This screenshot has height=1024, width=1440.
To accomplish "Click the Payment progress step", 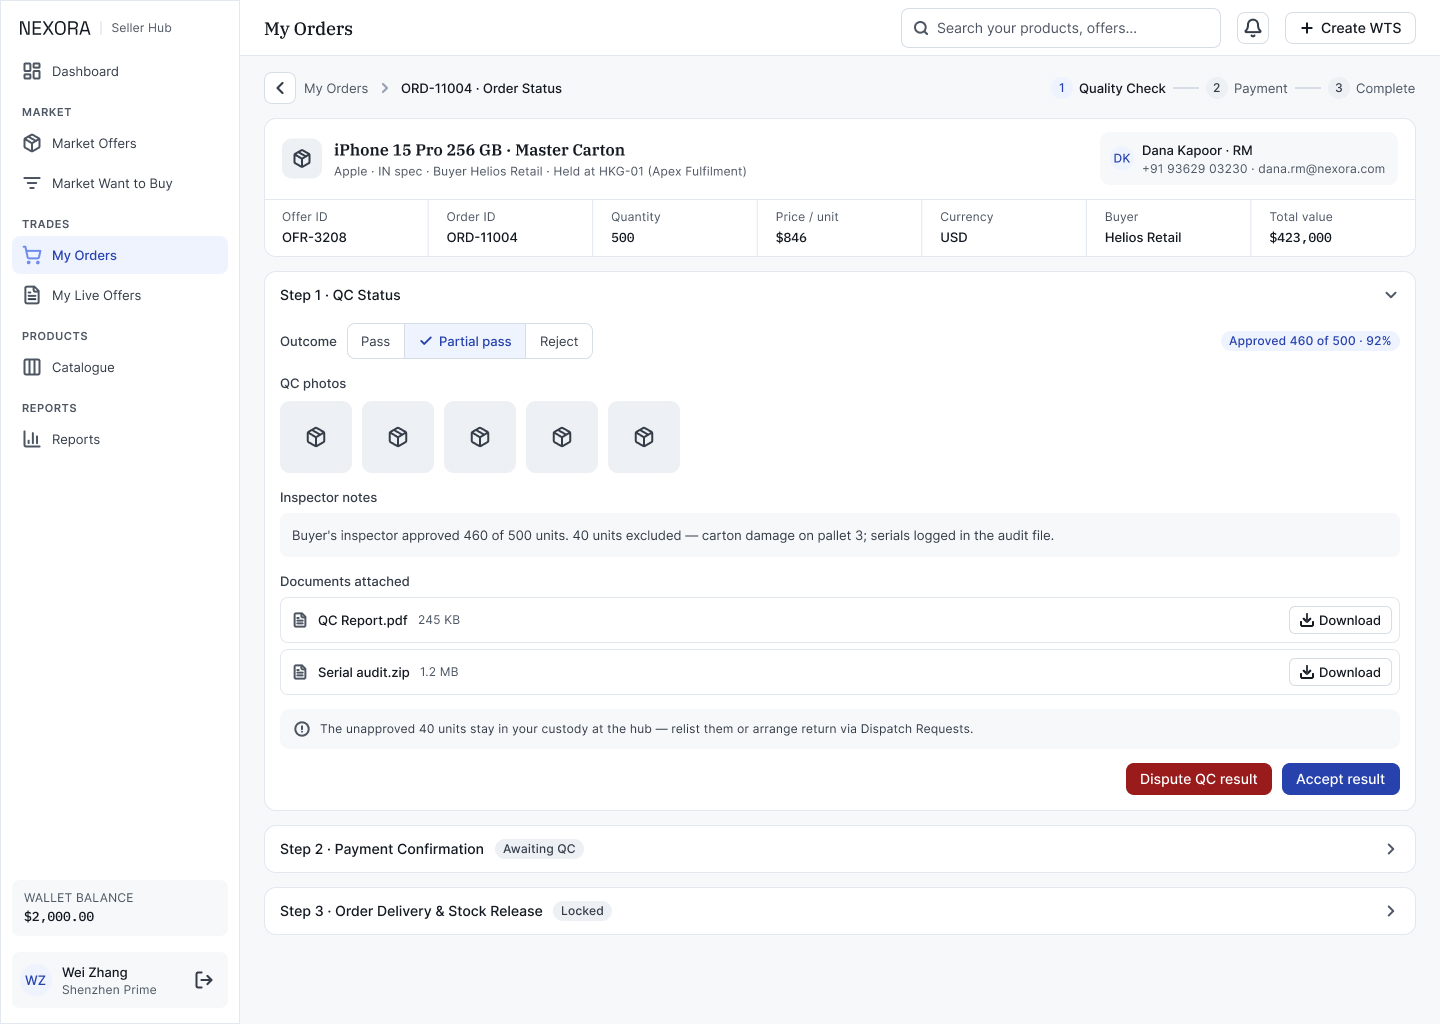I will tap(1247, 88).
